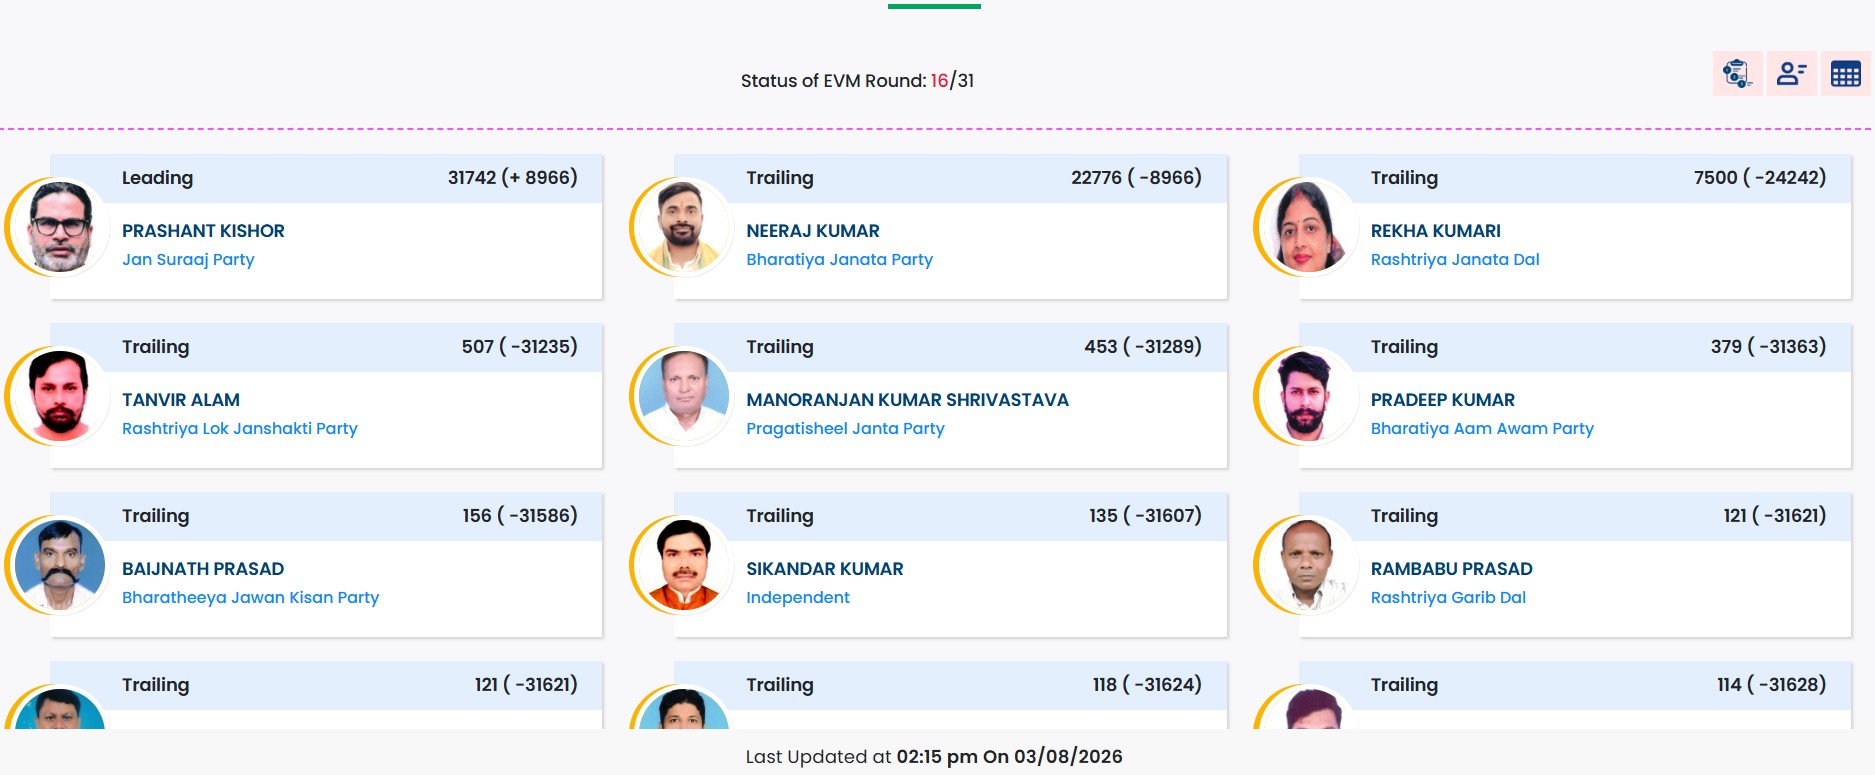
Task: Click Sikandar Kumar's candidate photo
Action: click(x=682, y=565)
